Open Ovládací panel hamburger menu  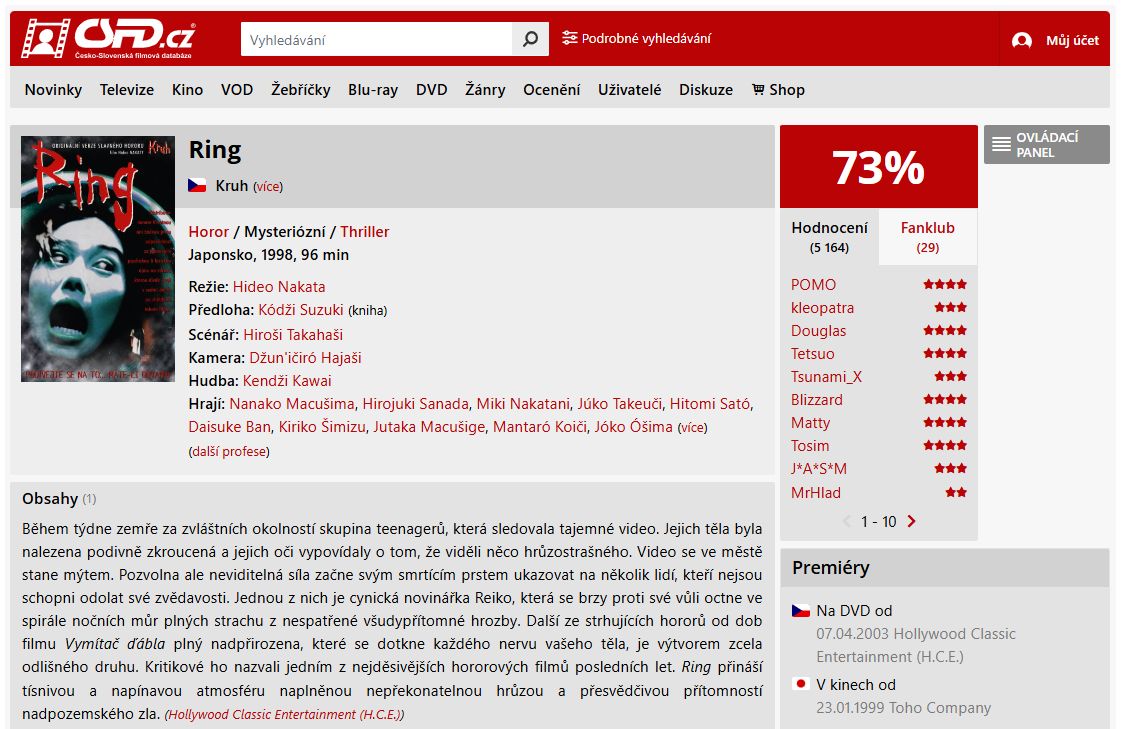1001,144
